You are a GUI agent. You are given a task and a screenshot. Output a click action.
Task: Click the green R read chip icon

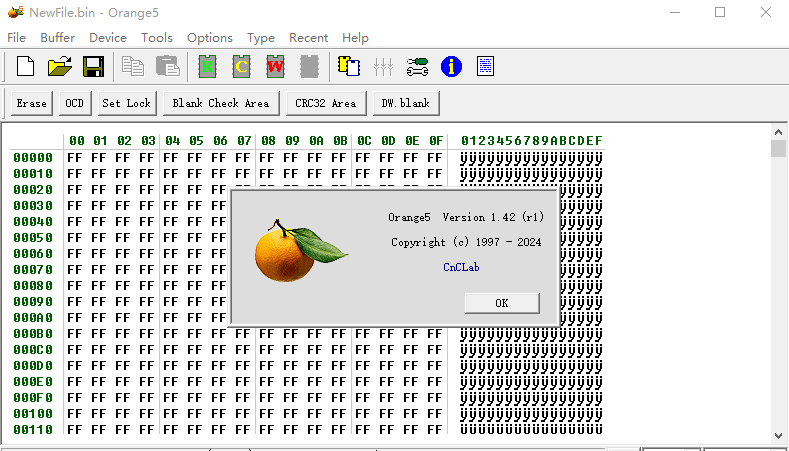point(208,67)
